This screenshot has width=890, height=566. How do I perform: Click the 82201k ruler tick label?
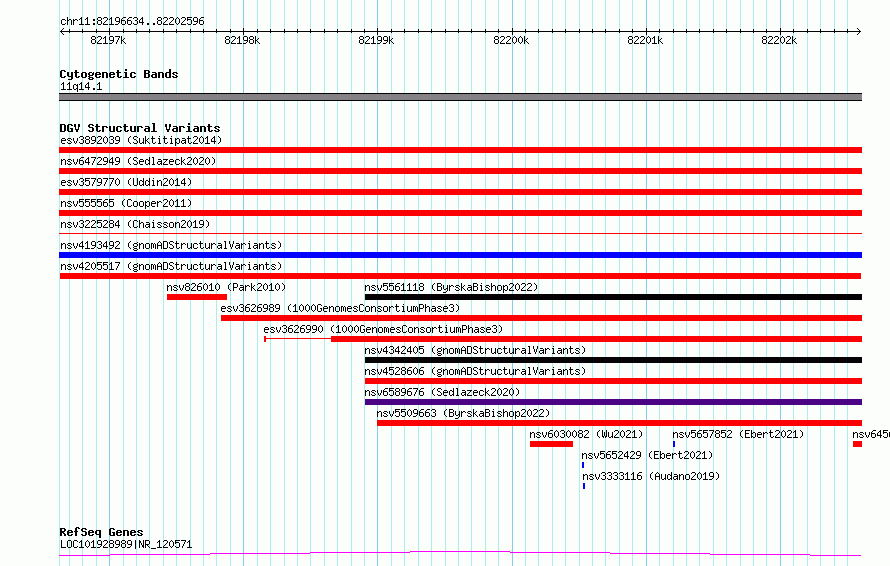[645, 40]
